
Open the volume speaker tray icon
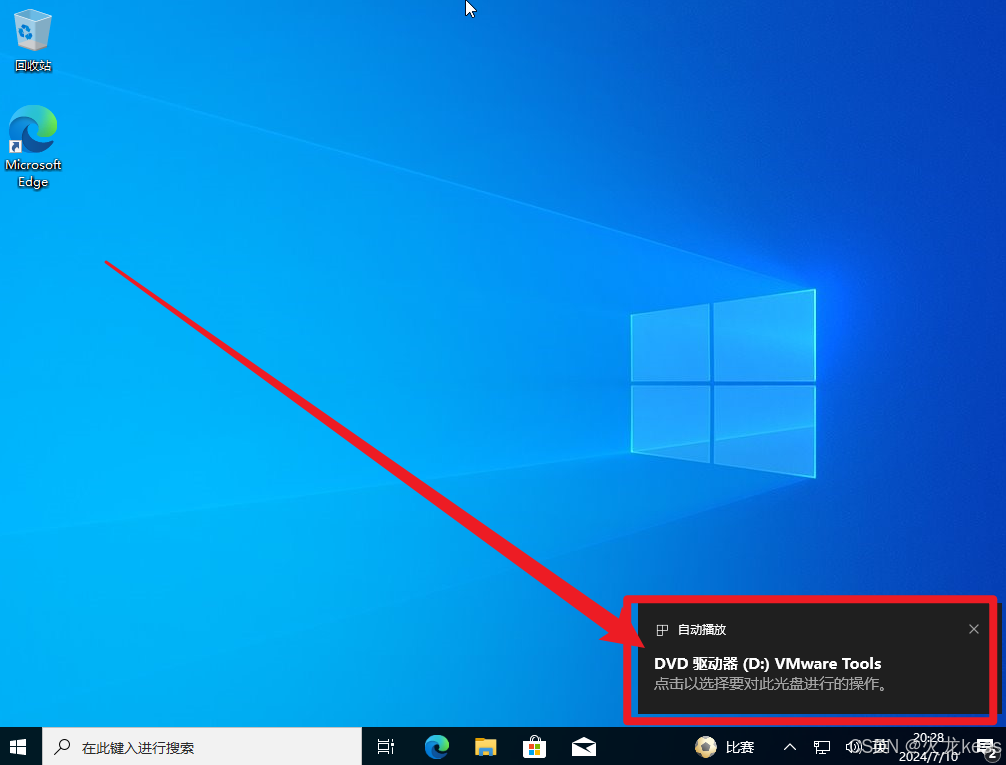pyautogui.click(x=853, y=747)
